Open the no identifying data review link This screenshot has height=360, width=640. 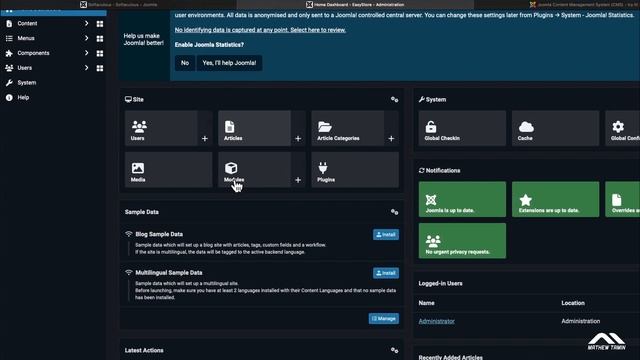260,30
